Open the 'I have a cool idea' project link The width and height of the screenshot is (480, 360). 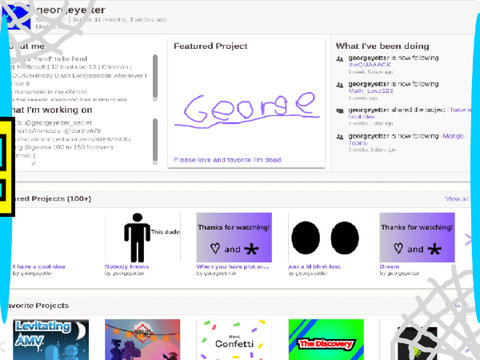click(x=39, y=267)
